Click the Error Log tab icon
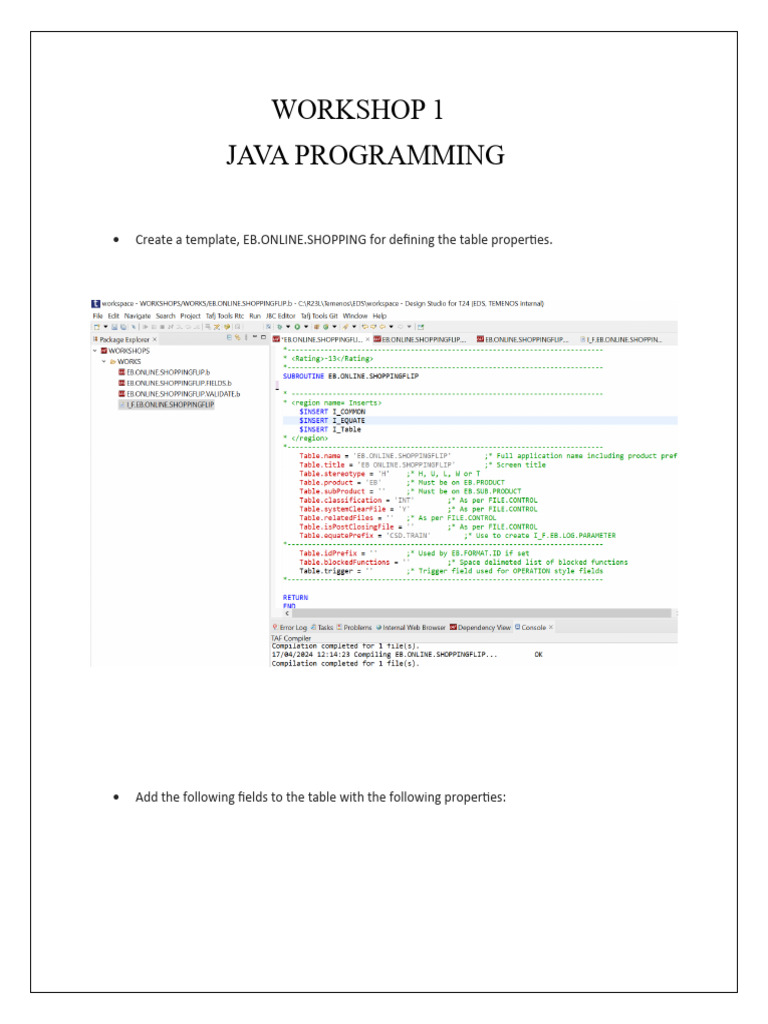 [x=275, y=628]
